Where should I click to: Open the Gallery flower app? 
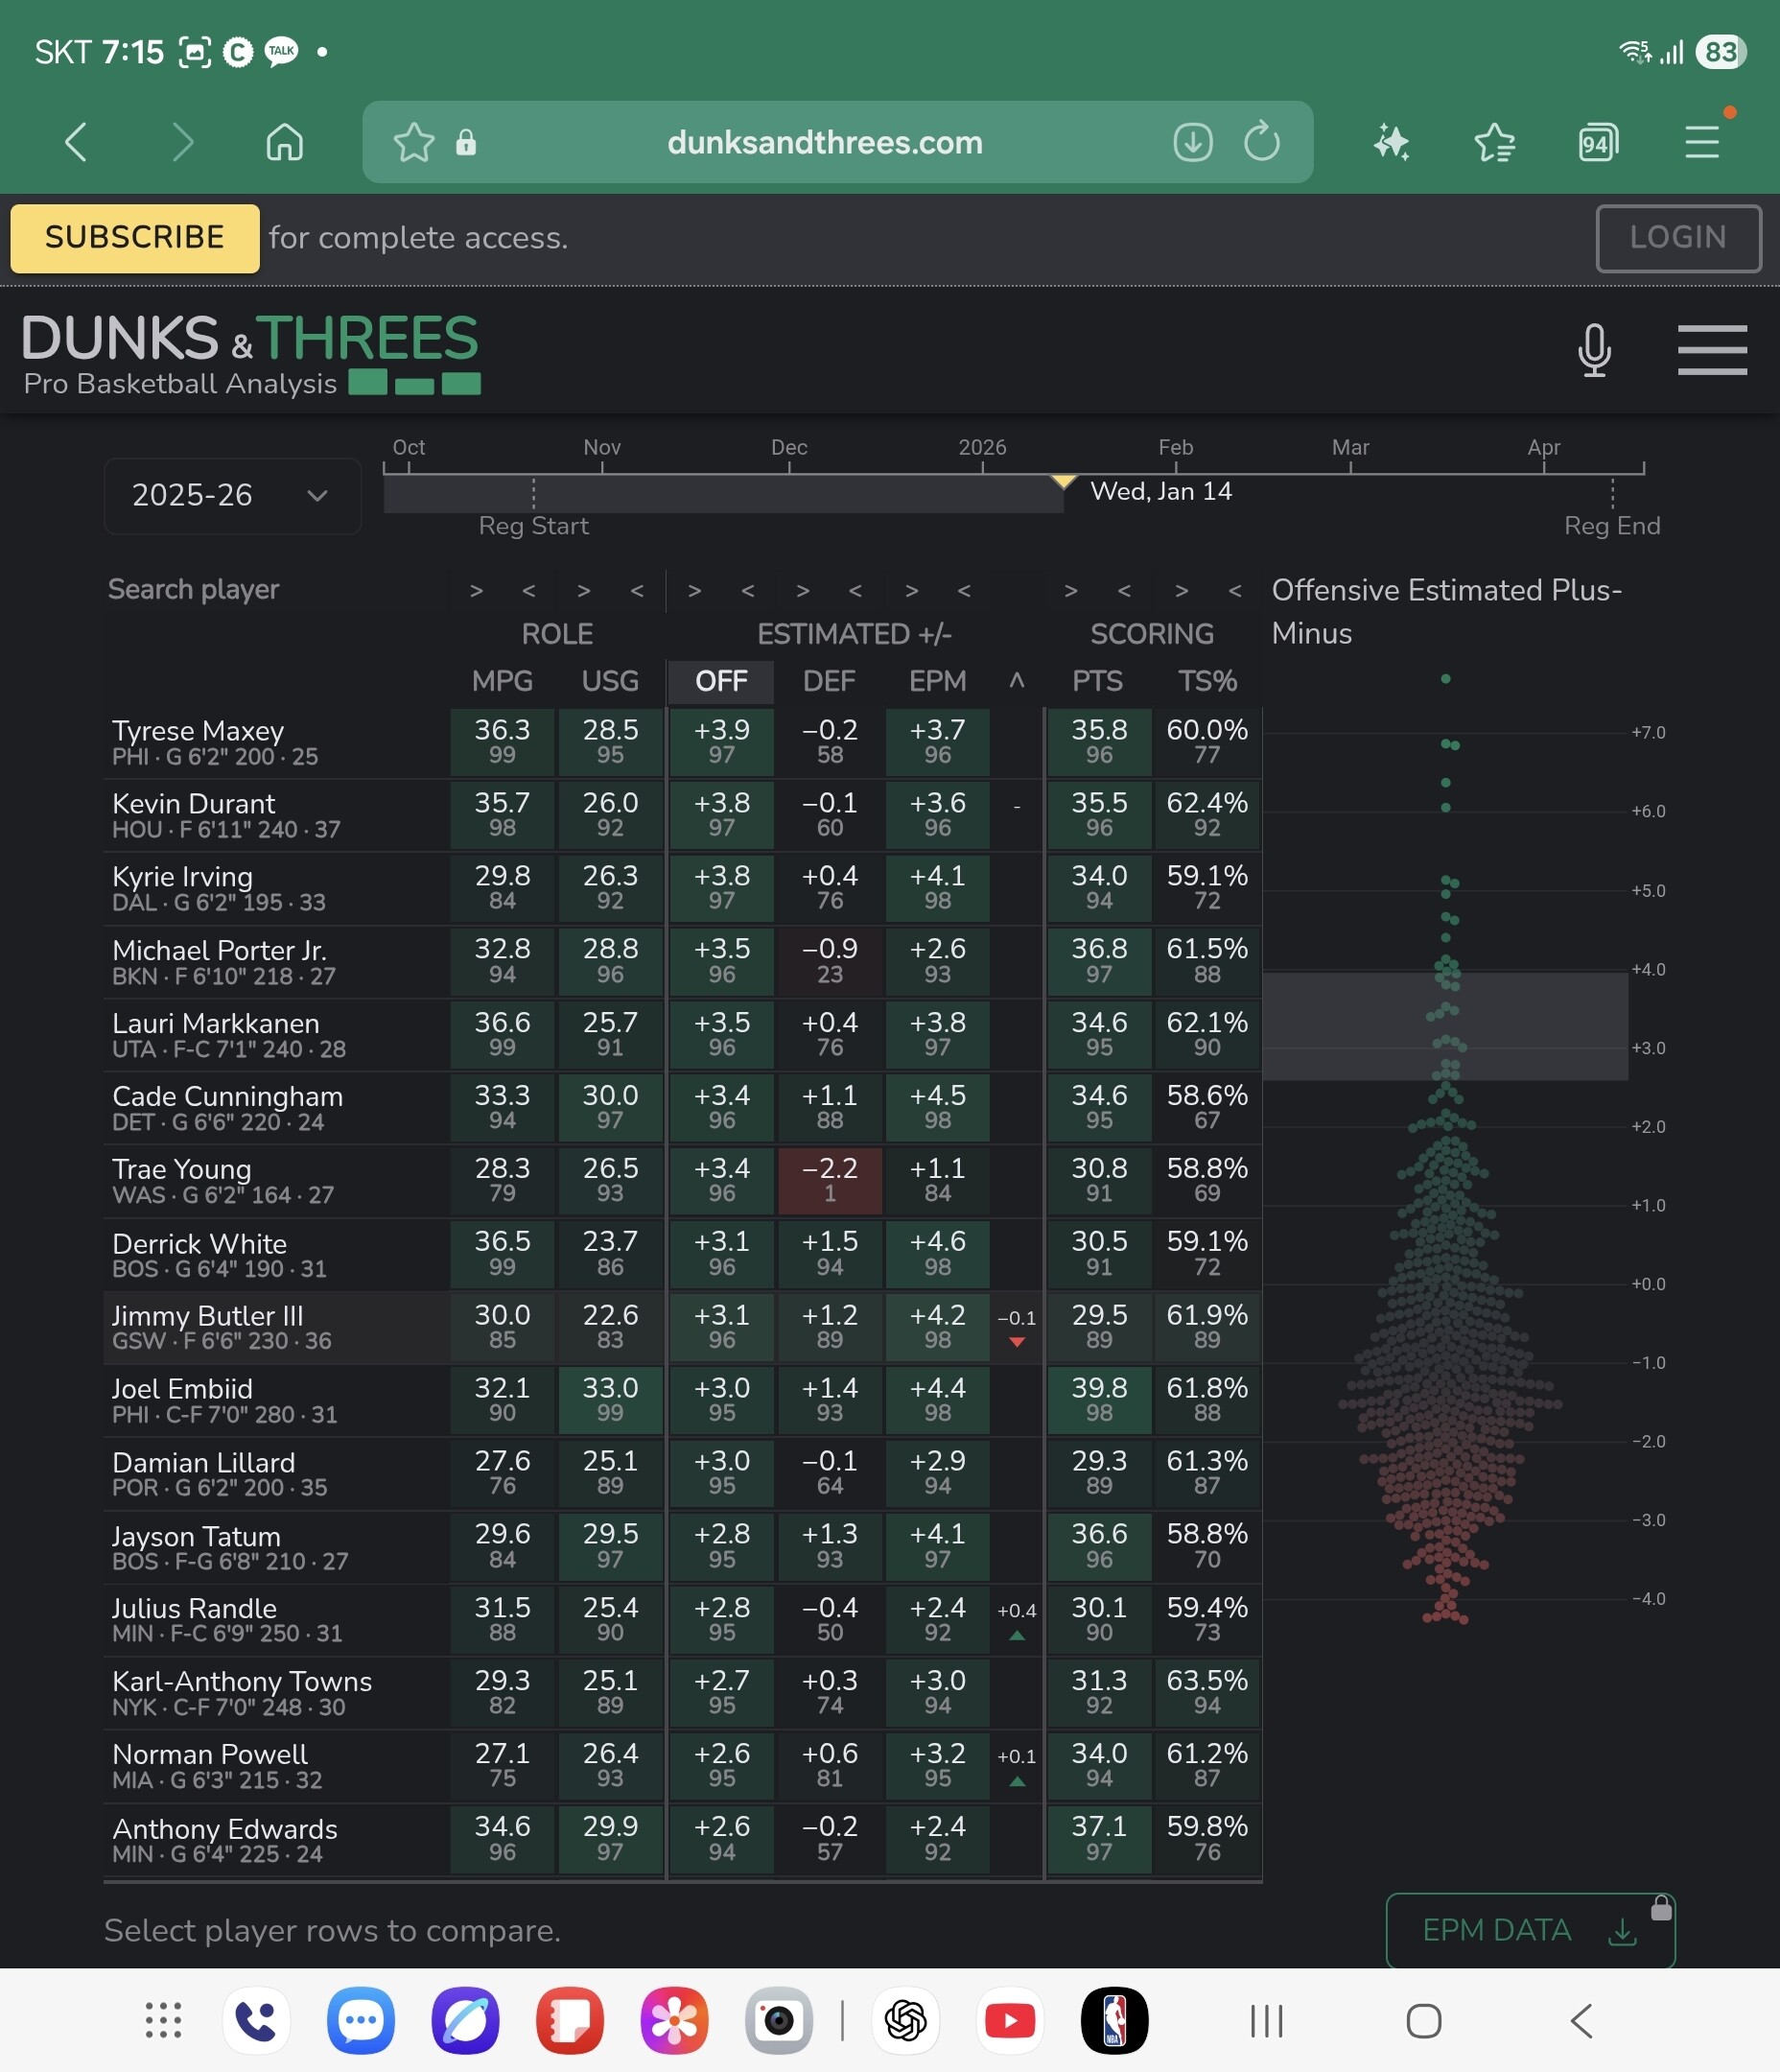pos(674,2020)
